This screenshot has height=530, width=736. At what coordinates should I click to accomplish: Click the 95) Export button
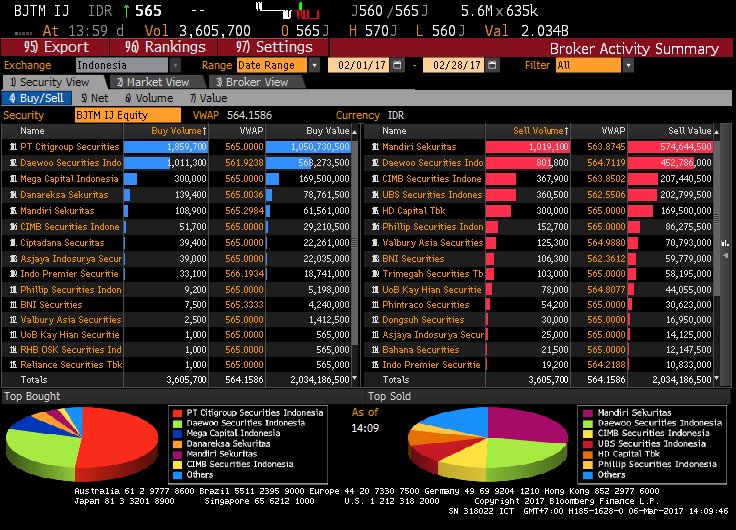pyautogui.click(x=55, y=47)
